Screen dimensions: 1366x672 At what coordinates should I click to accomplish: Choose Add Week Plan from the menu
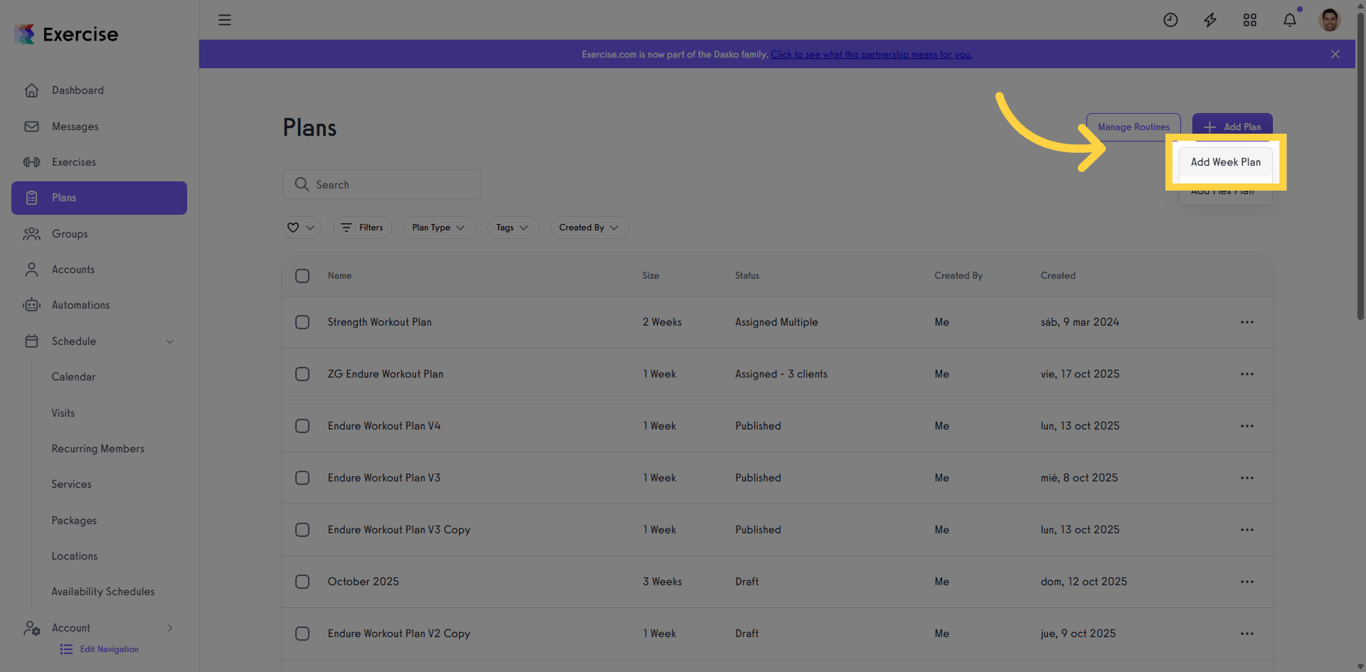[1225, 162]
